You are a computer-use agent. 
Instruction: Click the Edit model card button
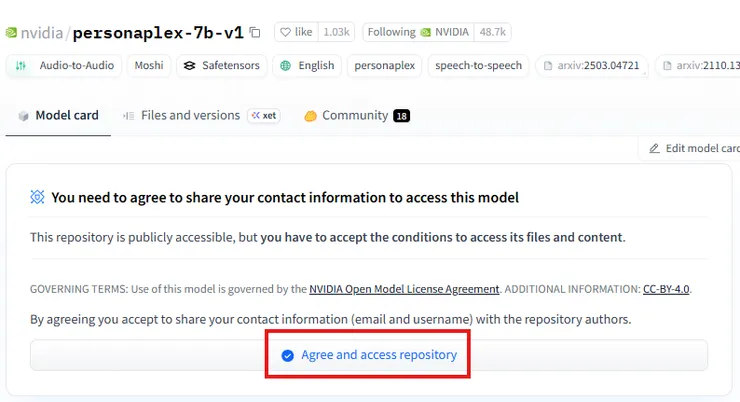pos(694,148)
